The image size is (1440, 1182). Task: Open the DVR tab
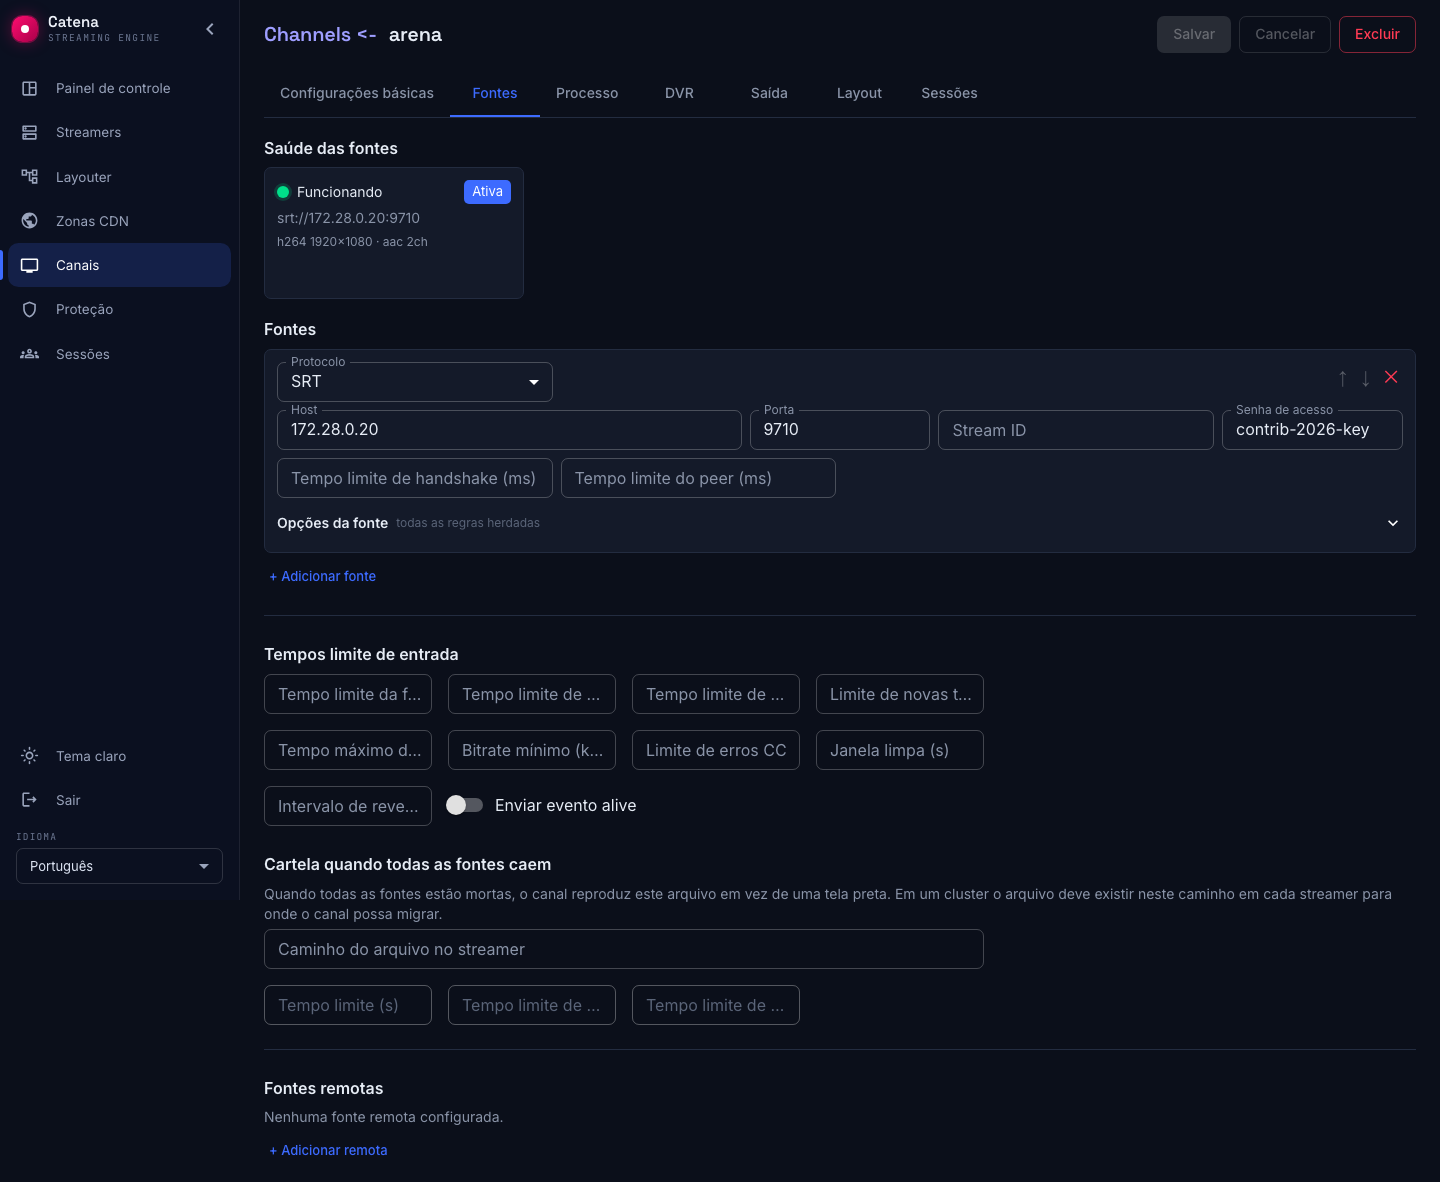tap(679, 93)
